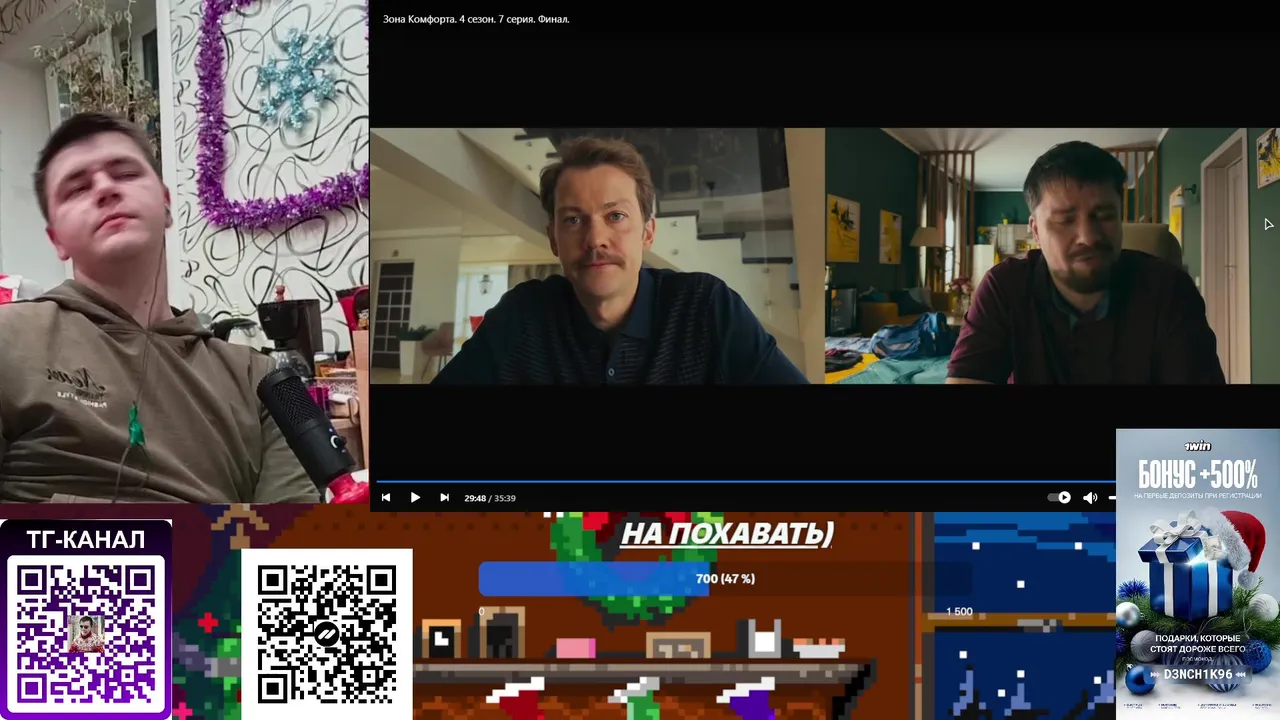
Task: Mute the video player volume
Action: 1090,497
